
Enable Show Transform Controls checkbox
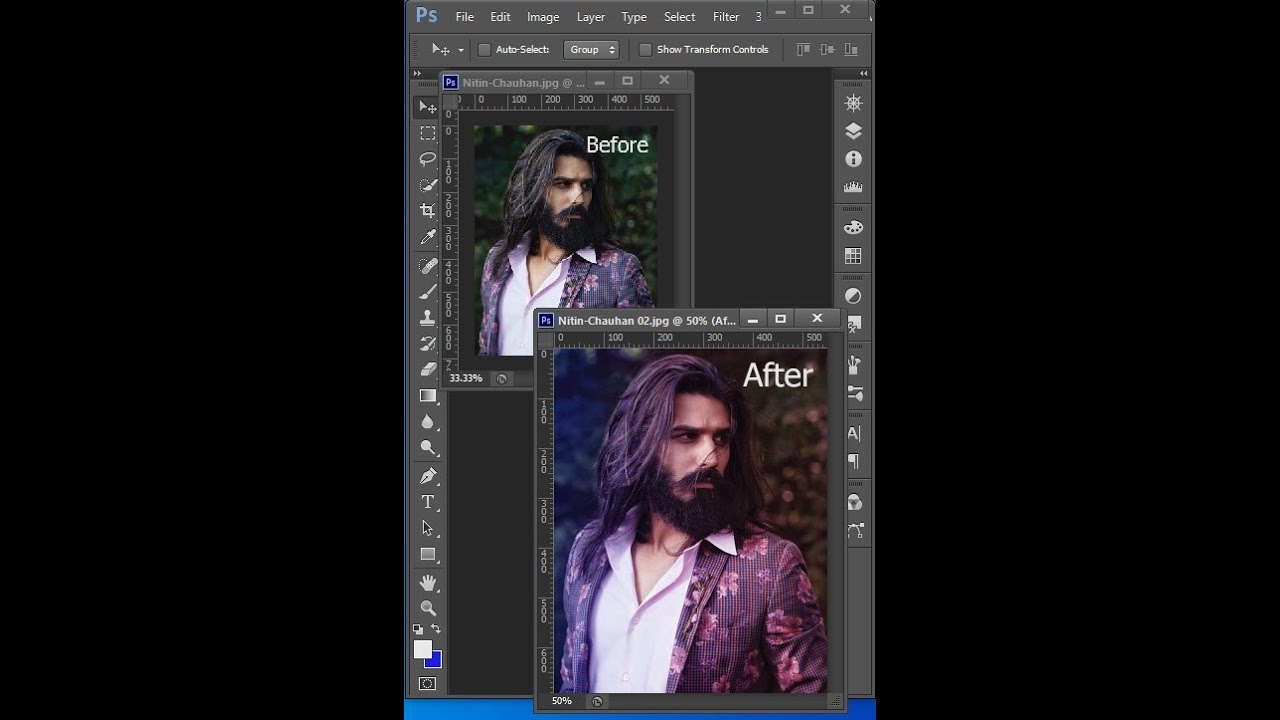coord(645,49)
